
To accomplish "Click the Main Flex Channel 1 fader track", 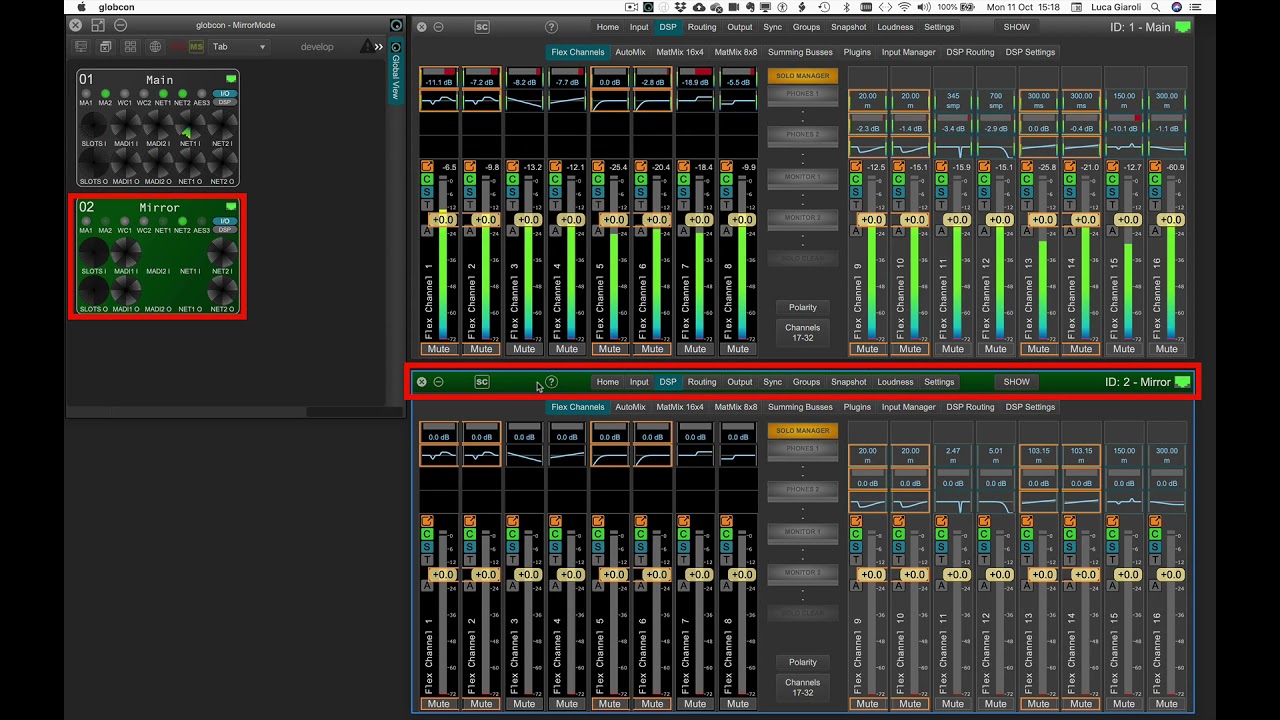I will tap(444, 260).
